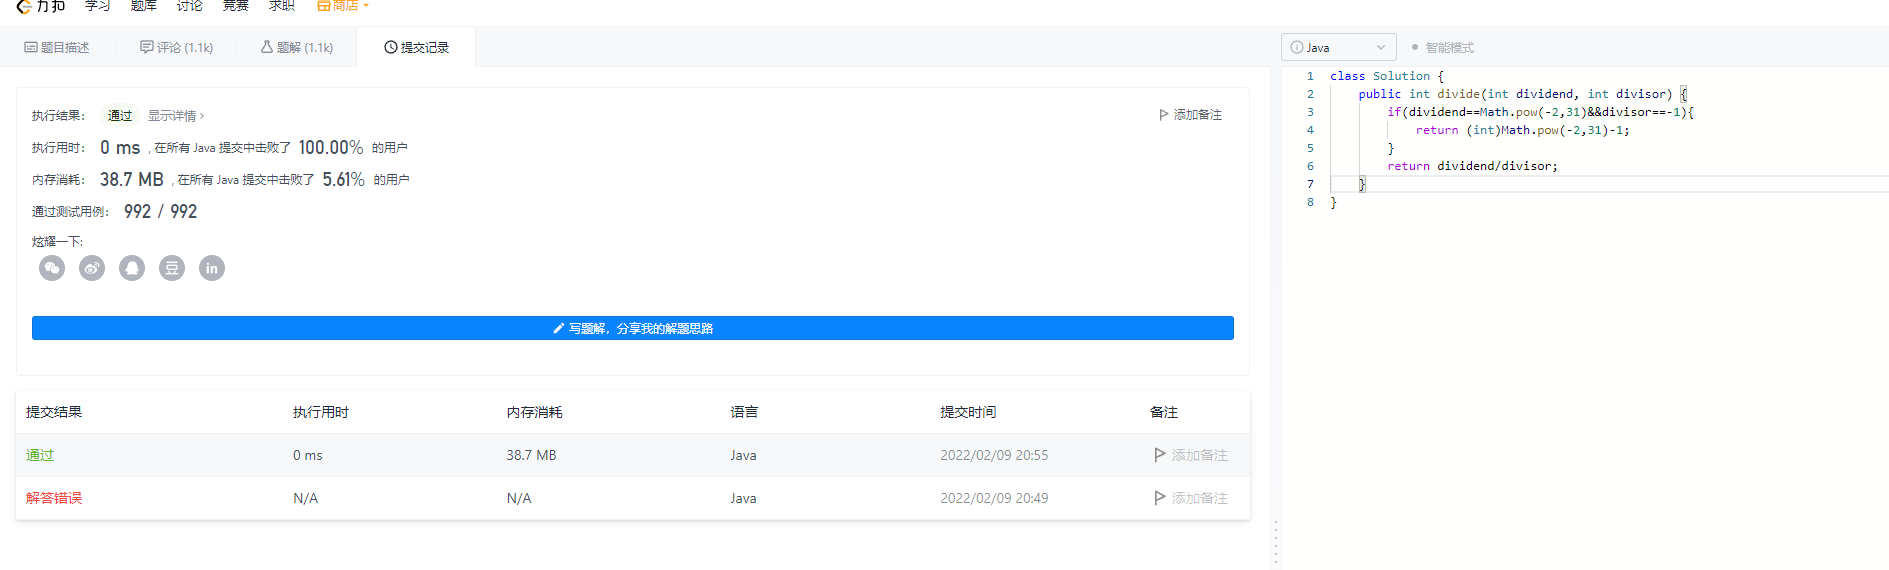Share result via QQ icon
This screenshot has height=570, width=1889.
coord(132,268)
